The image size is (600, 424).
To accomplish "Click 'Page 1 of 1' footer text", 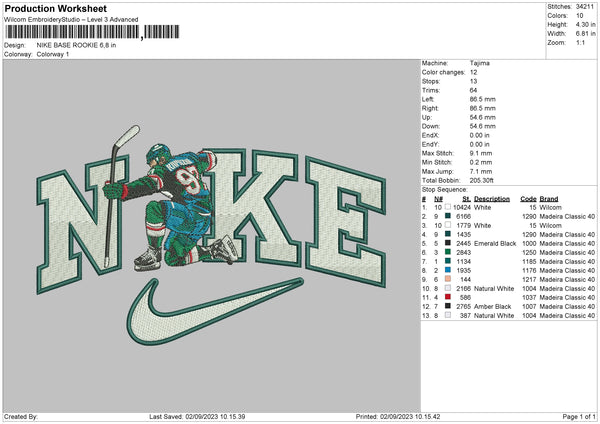I will [x=579, y=416].
